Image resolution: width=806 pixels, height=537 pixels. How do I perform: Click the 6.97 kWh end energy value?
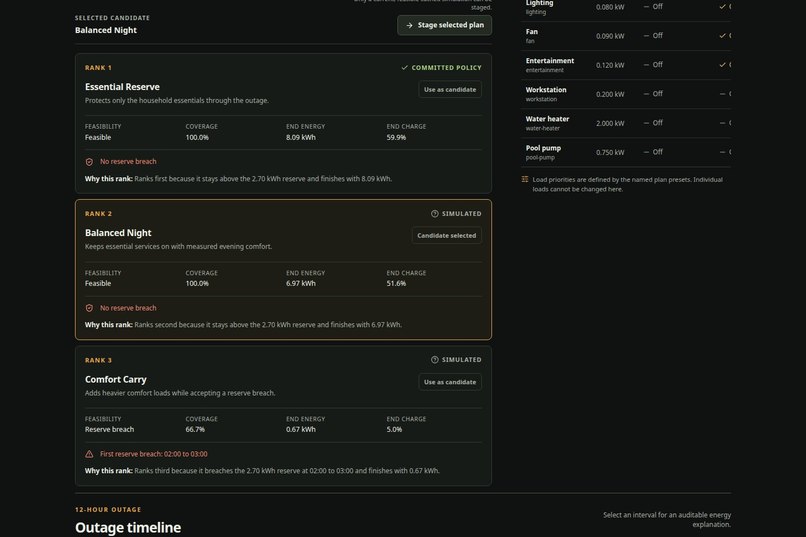tap(301, 283)
